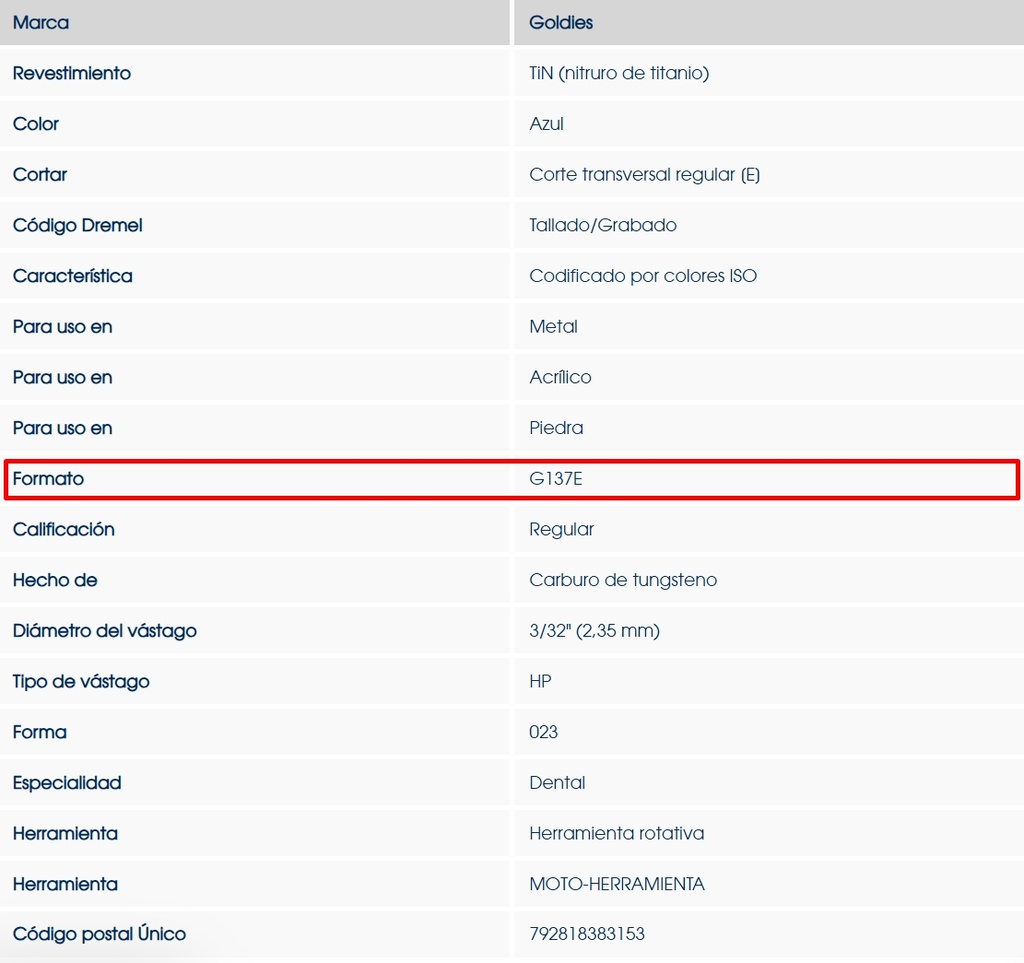Click the Azul color value
This screenshot has height=963, width=1024.
tap(546, 124)
